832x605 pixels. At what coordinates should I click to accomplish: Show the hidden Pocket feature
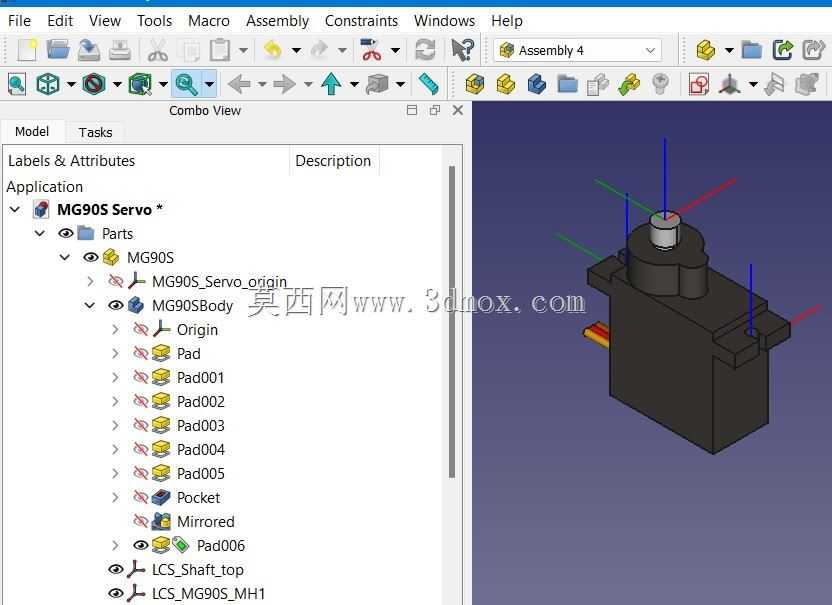pyautogui.click(x=140, y=497)
